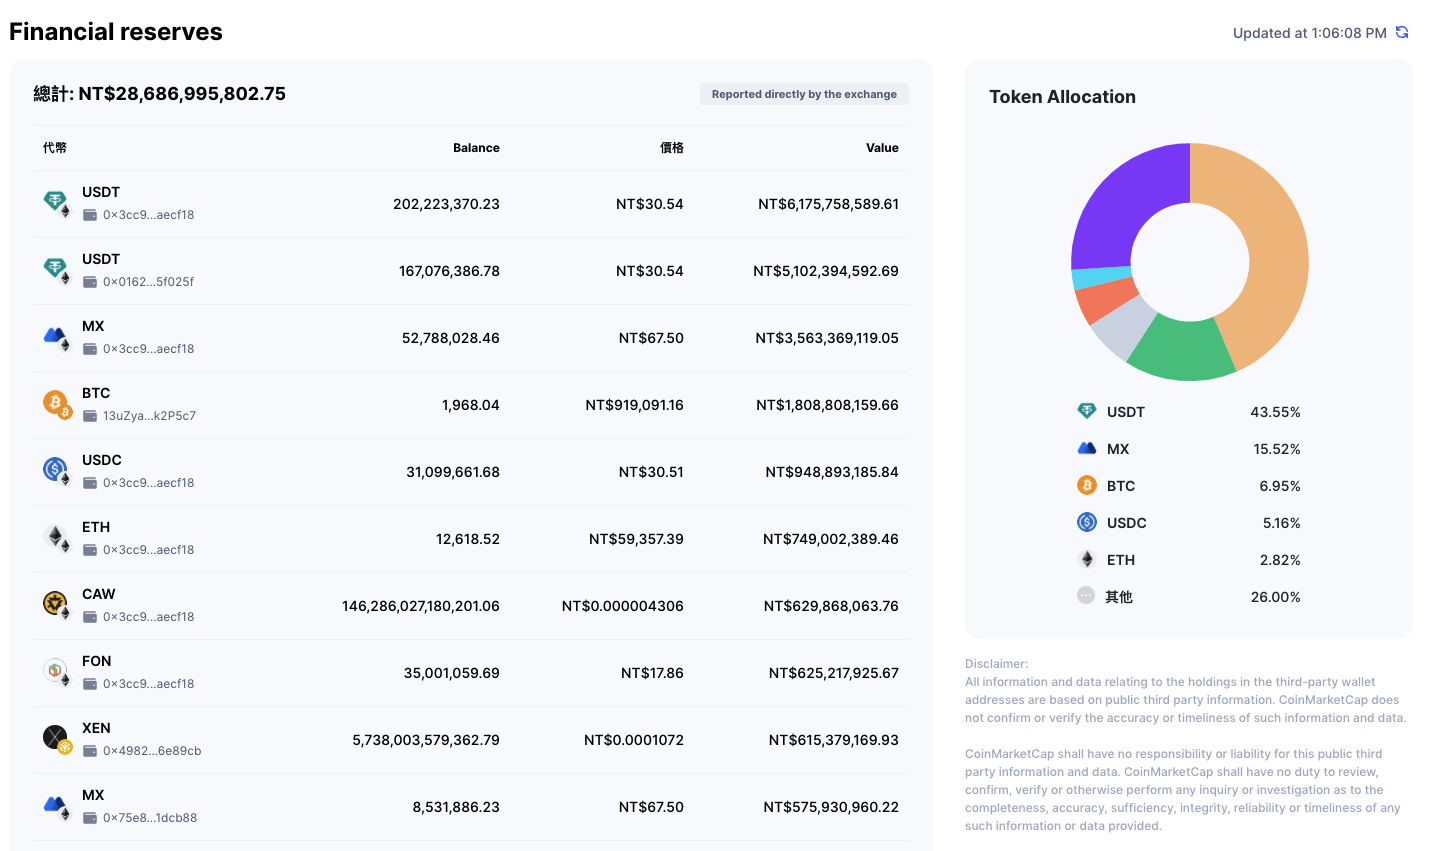Image resolution: width=1439 pixels, height=851 pixels.
Task: Click the XEN token icon in the reserves table
Action: pyautogui.click(x=56, y=739)
